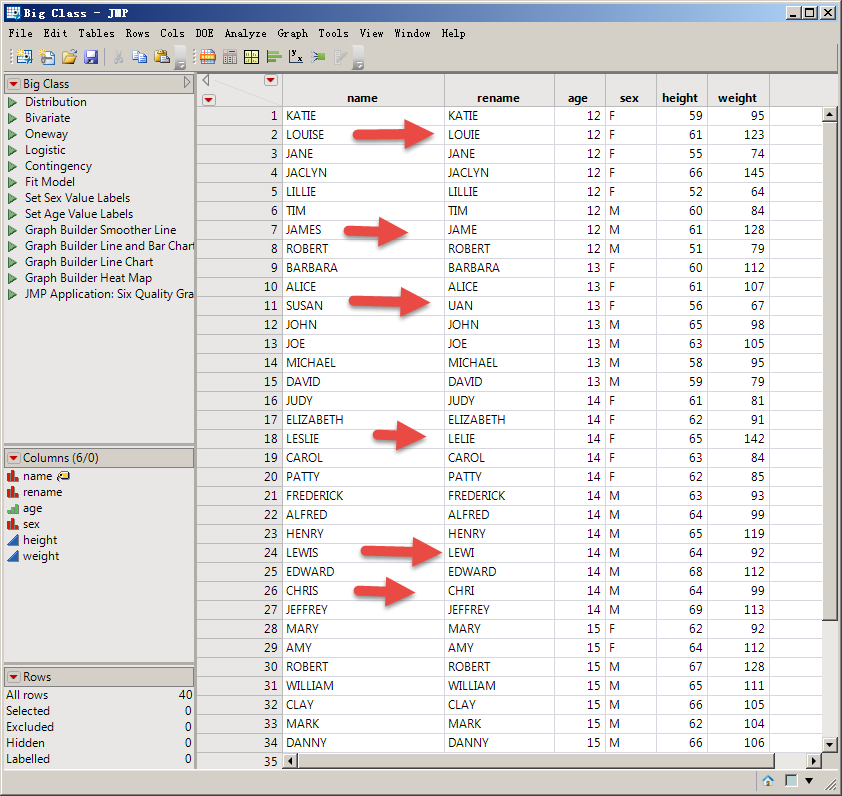
Task: Click the Save floppy disk icon
Action: [91, 57]
